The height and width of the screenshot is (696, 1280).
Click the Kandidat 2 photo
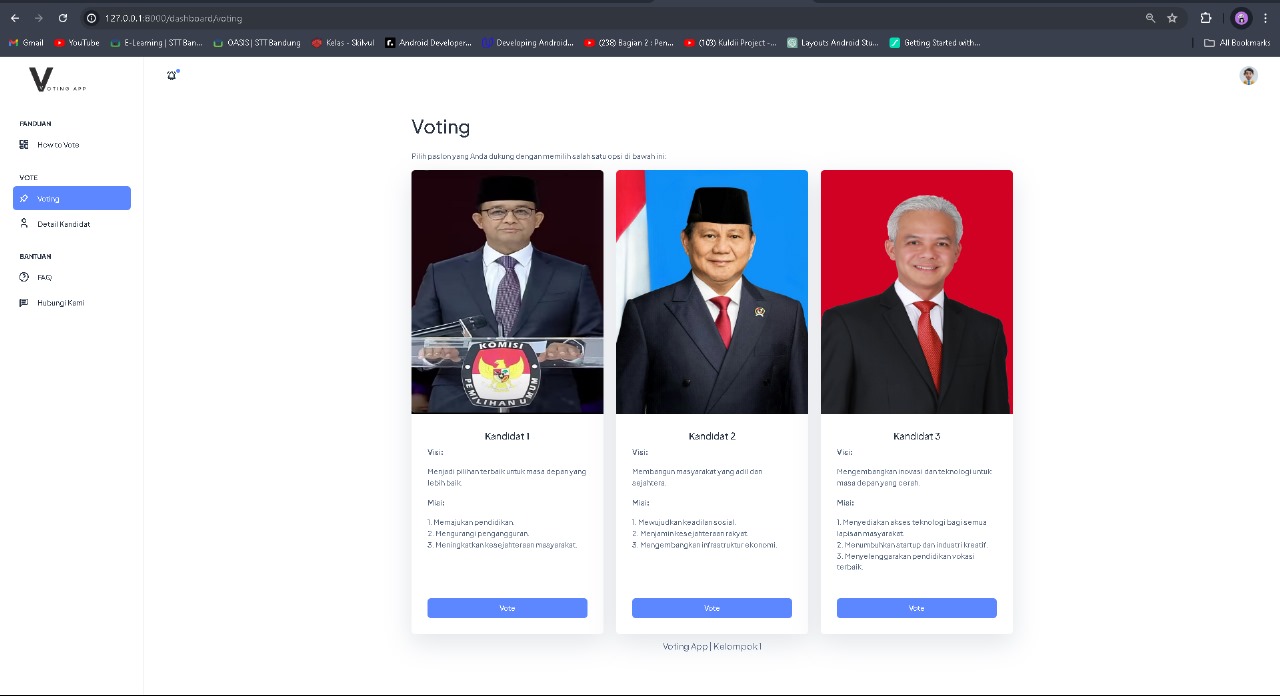pos(712,292)
